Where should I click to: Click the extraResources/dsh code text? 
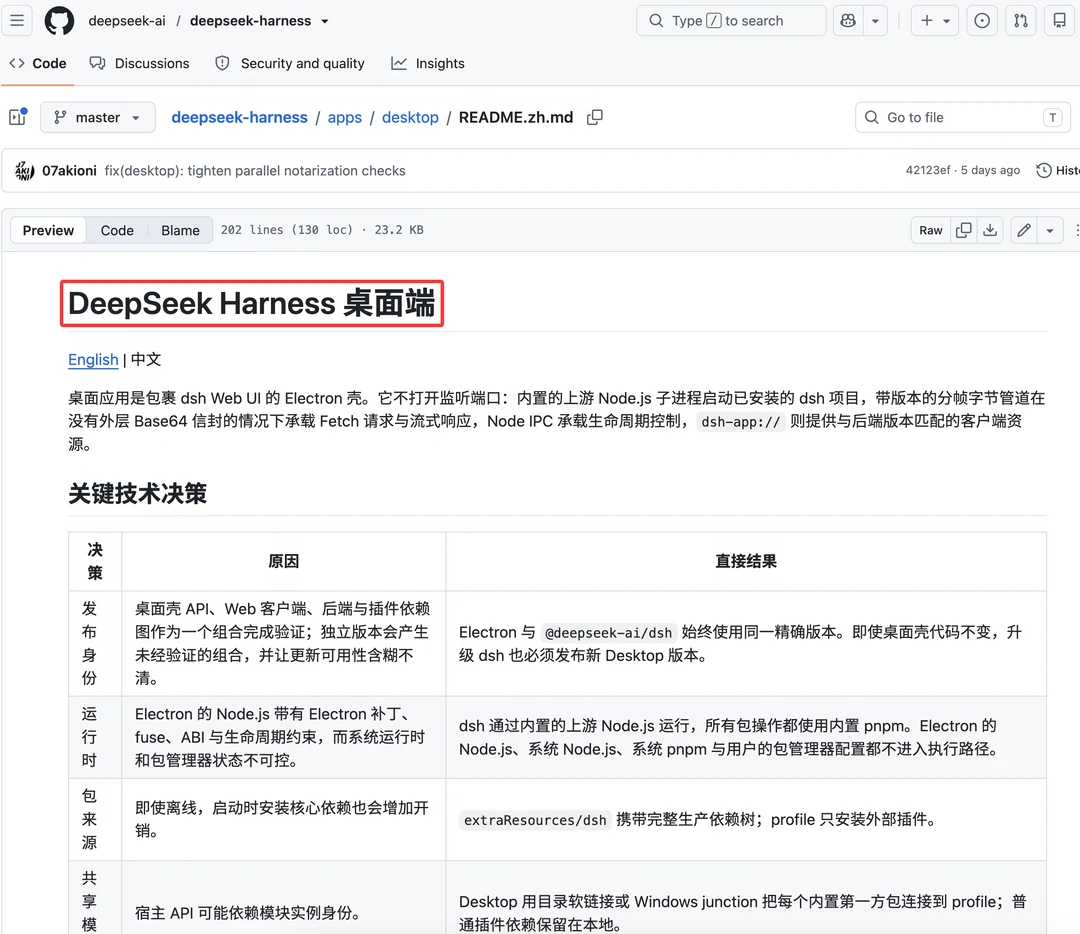pos(534,820)
